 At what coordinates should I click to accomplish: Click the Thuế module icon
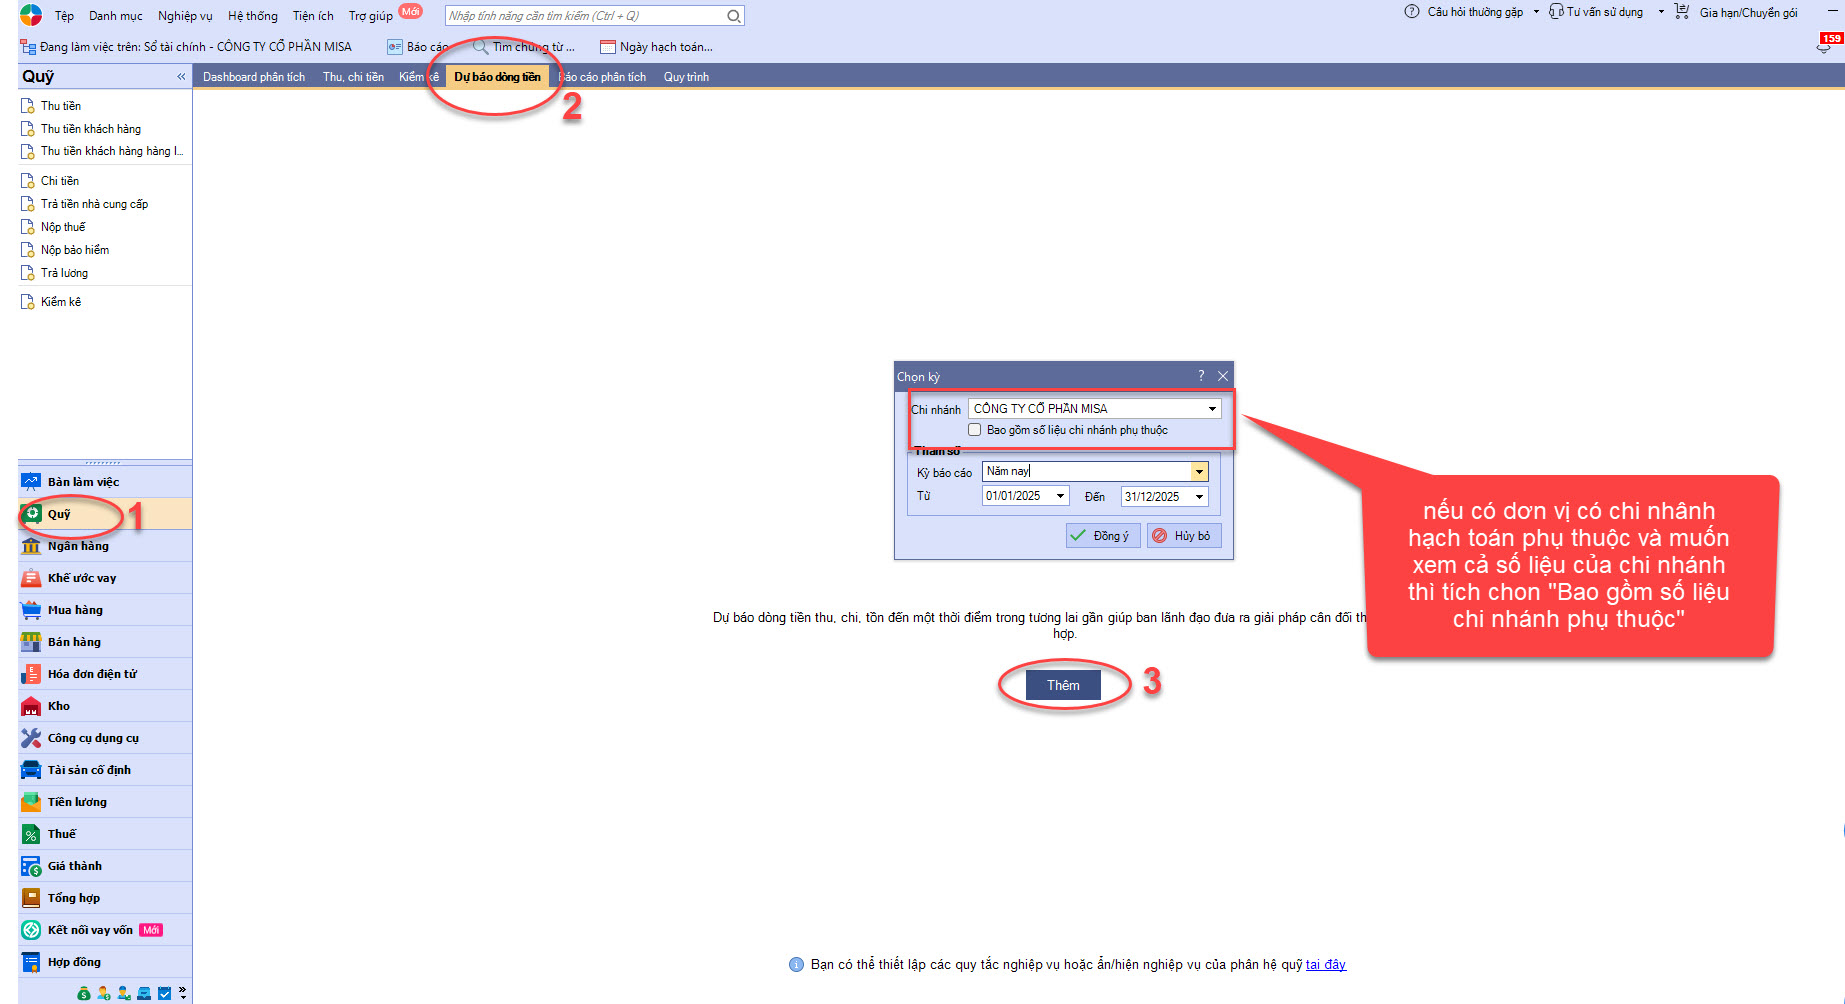pyautogui.click(x=31, y=834)
